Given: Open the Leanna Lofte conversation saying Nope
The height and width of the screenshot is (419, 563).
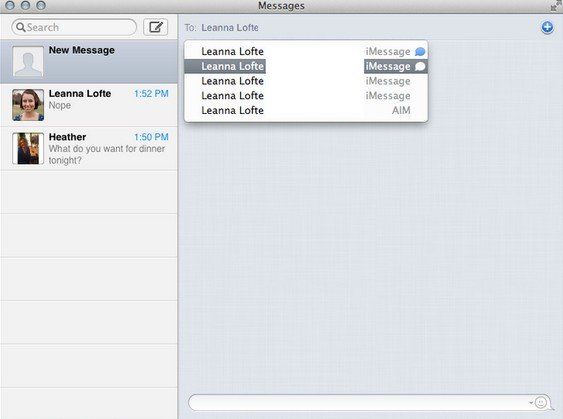Looking at the screenshot, I should (x=89, y=105).
